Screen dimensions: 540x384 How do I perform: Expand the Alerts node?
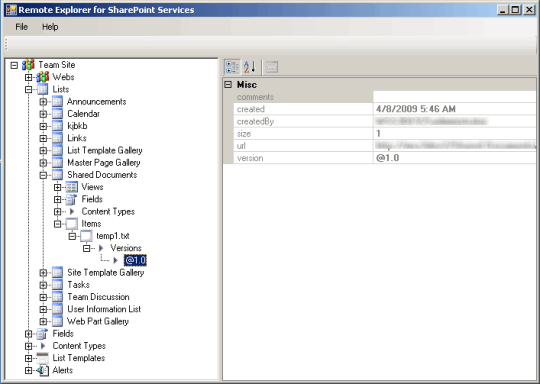pos(29,371)
